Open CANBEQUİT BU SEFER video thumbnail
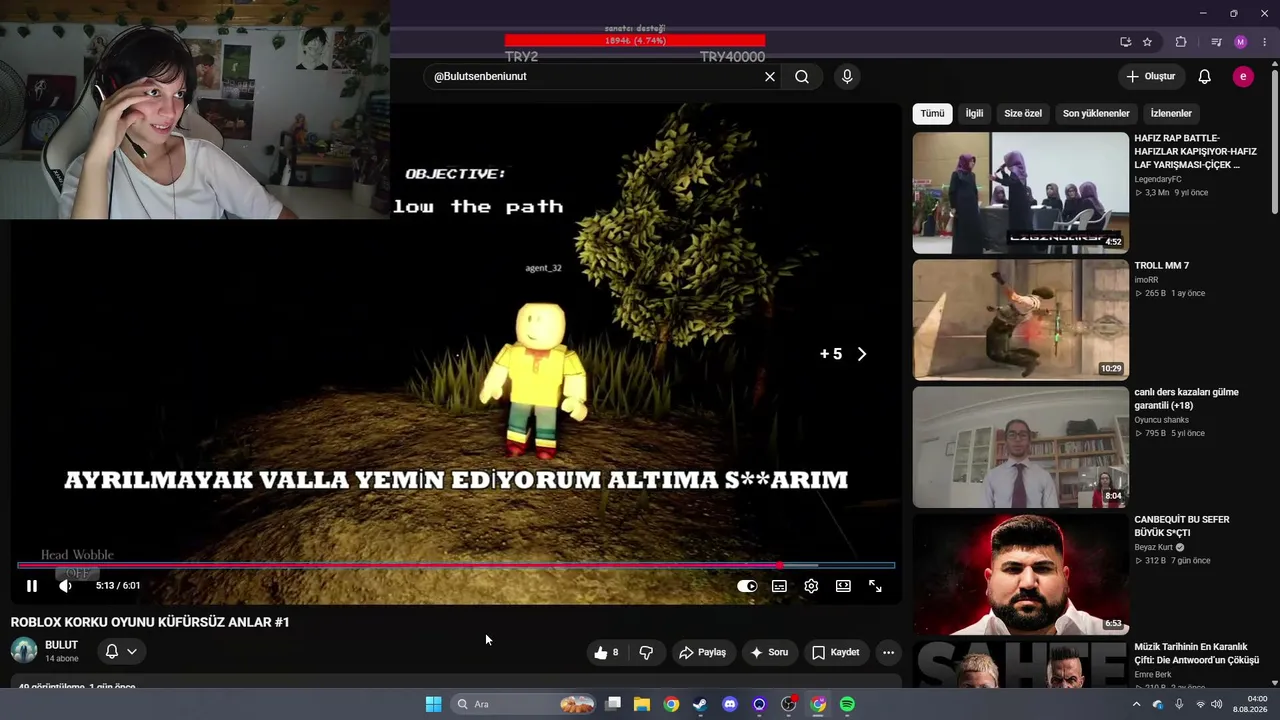Viewport: 1280px width, 720px height. tap(1021, 574)
